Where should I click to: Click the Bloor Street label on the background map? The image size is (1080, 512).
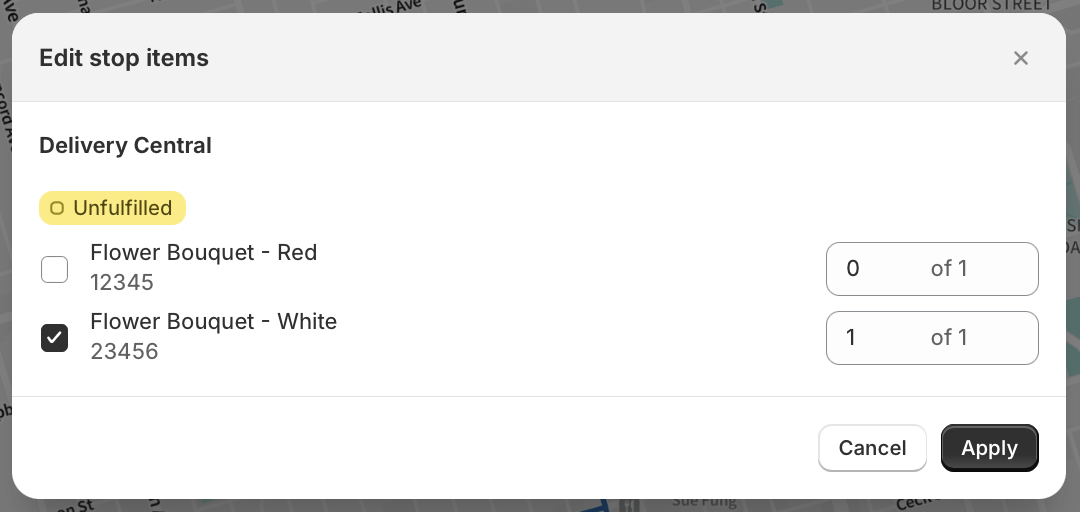pos(992,6)
